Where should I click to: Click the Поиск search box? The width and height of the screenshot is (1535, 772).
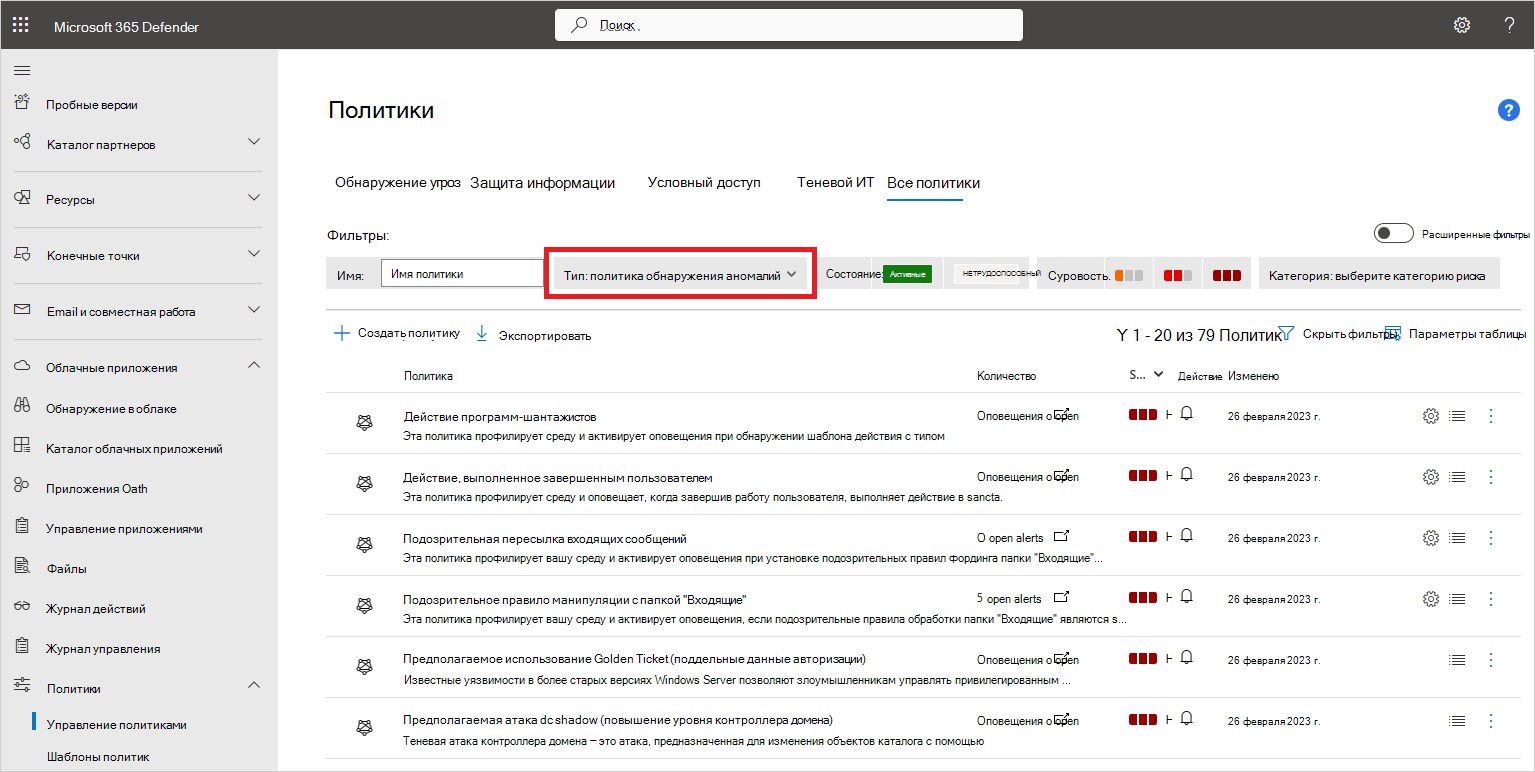pyautogui.click(x=789, y=25)
